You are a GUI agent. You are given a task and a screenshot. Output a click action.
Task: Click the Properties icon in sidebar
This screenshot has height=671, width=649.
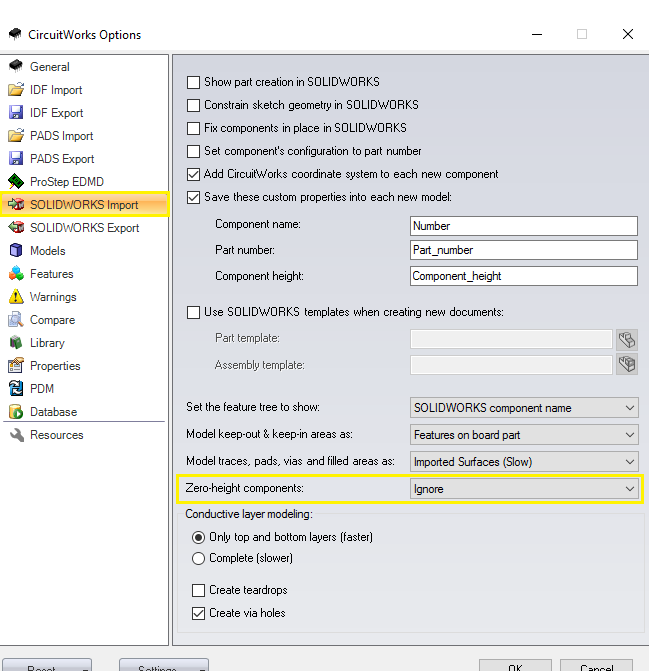pos(16,365)
